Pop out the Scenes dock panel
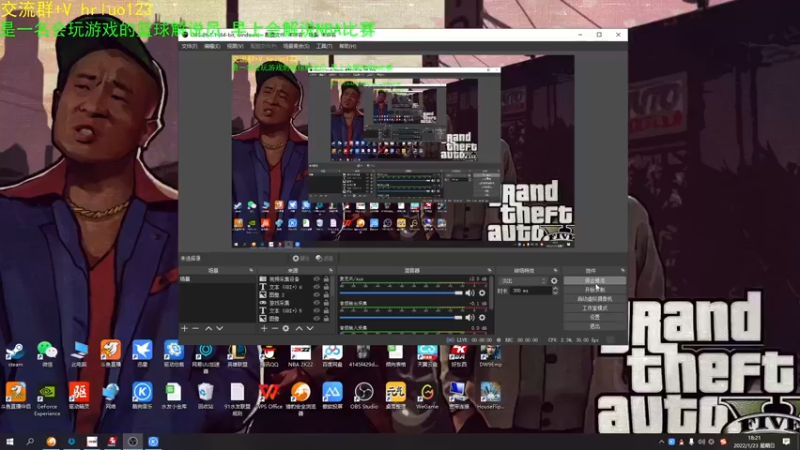Image resolution: width=800 pixels, height=450 pixels. click(x=251, y=270)
